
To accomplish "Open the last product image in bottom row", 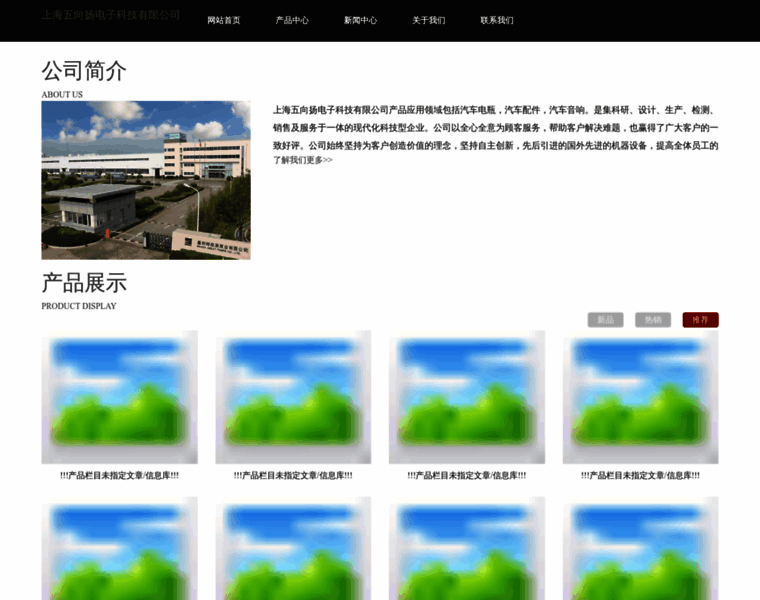I will [640, 548].
